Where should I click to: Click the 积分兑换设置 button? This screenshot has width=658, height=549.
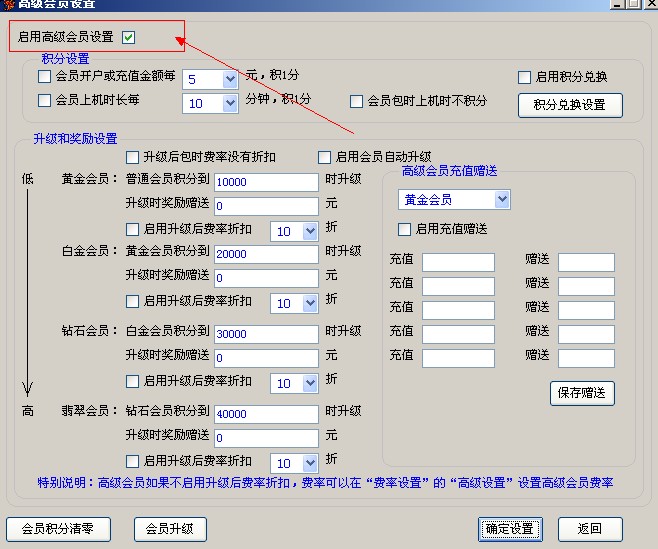coord(569,105)
